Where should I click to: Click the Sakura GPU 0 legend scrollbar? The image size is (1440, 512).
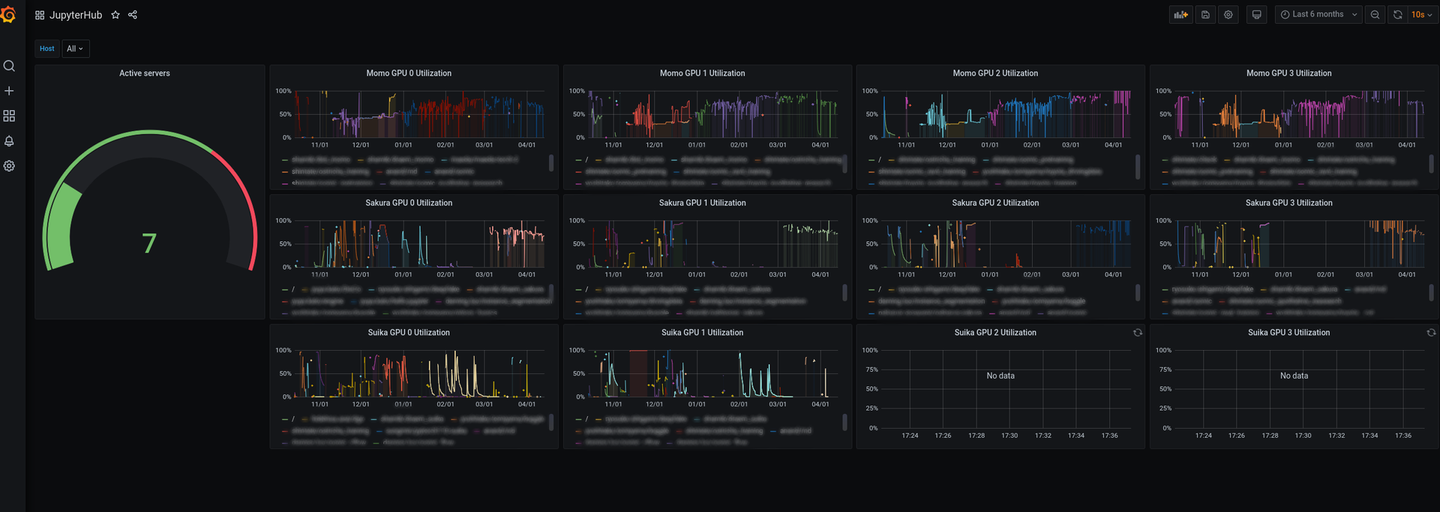click(551, 292)
